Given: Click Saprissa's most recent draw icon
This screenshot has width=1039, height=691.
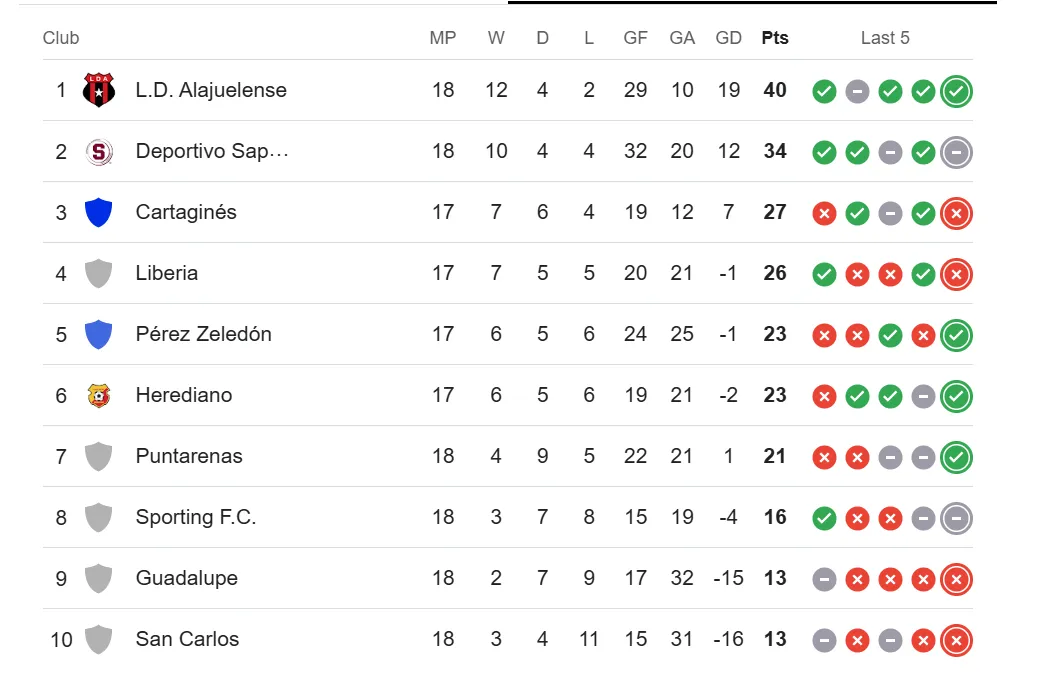Looking at the screenshot, I should [956, 152].
